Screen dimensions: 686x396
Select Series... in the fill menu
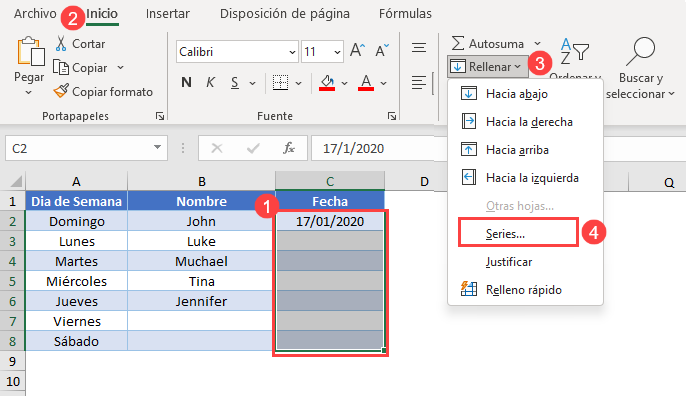coord(518,233)
